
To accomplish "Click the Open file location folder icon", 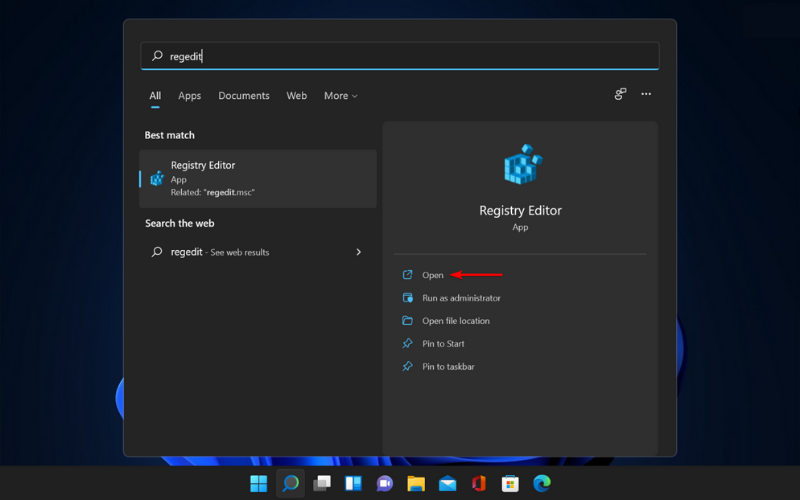I will 407,320.
